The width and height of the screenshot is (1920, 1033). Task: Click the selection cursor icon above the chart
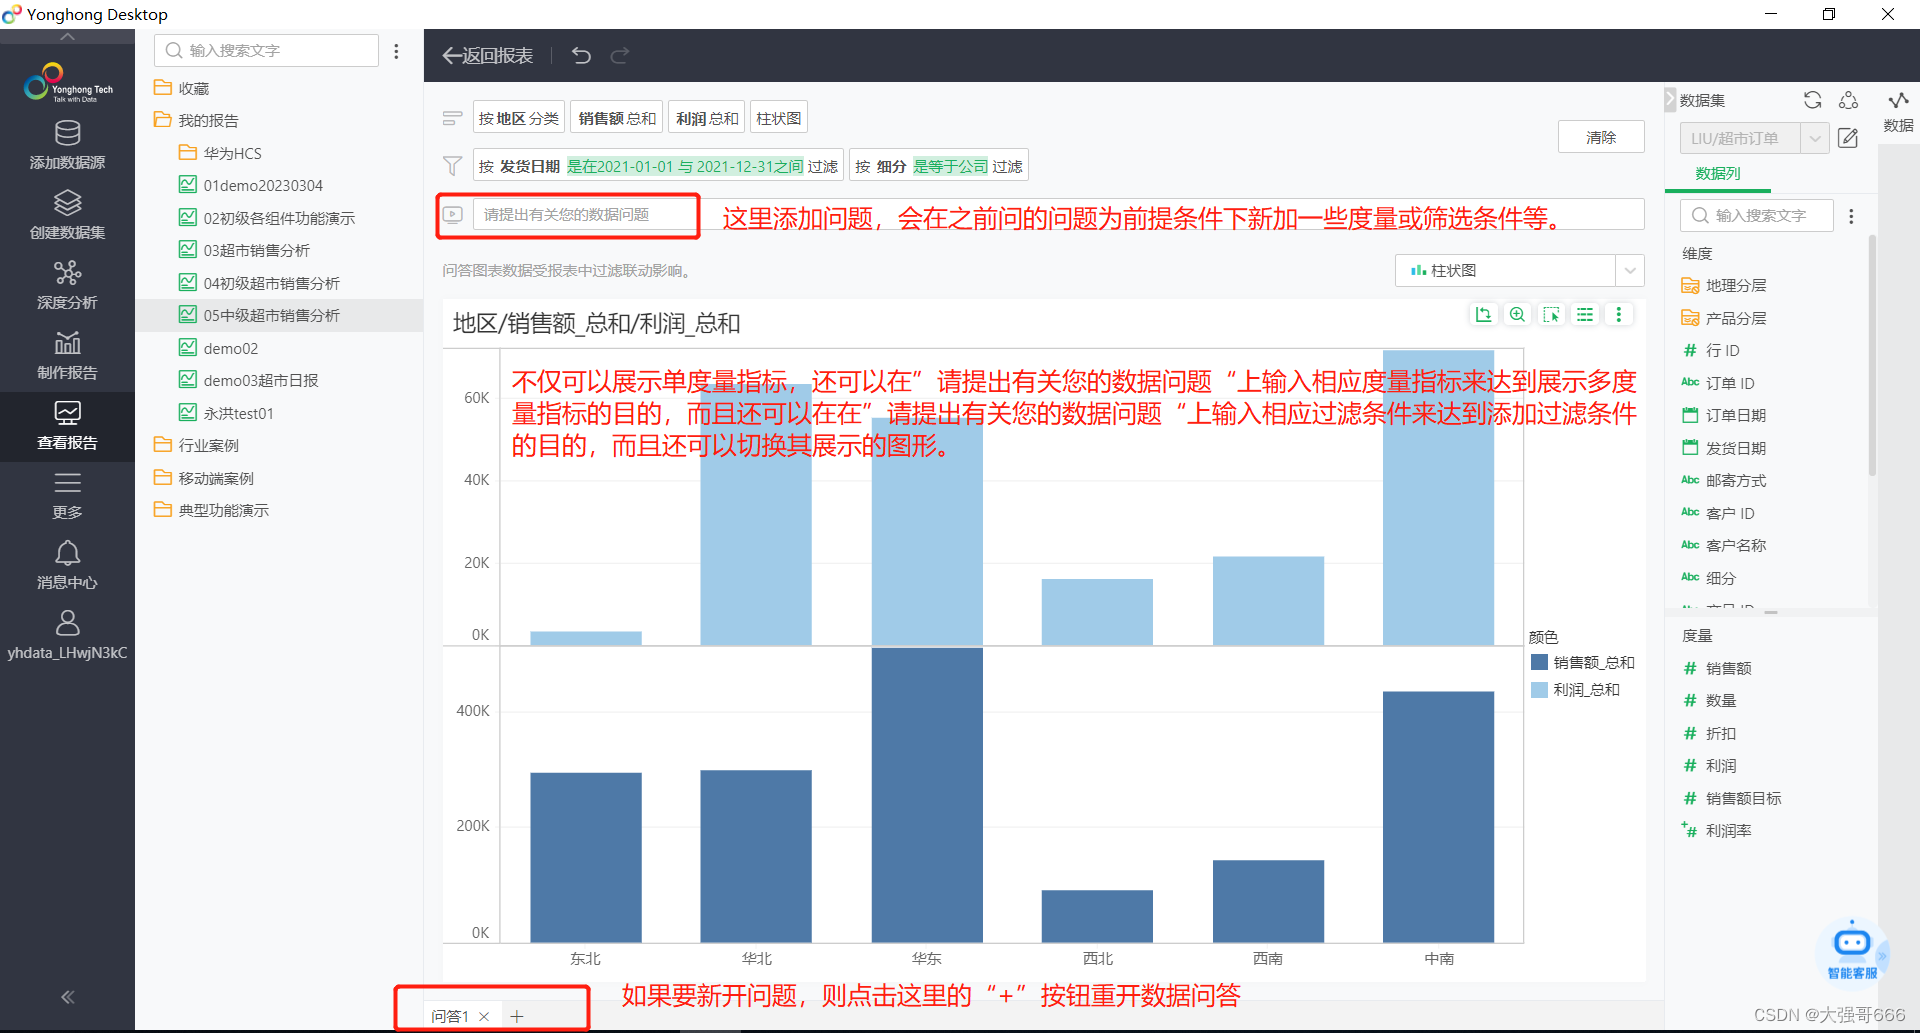pyautogui.click(x=1551, y=314)
